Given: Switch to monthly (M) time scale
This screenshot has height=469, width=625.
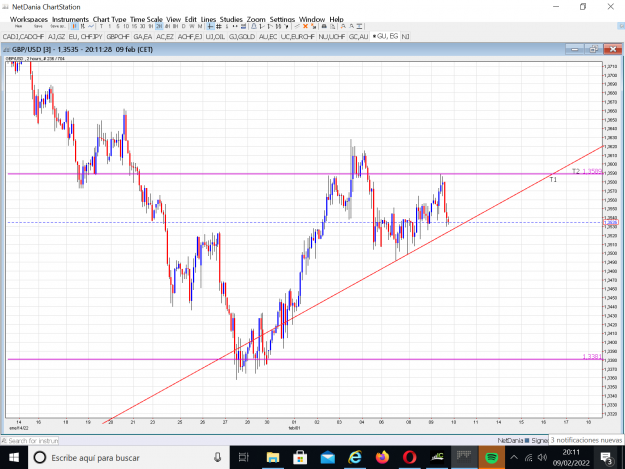Looking at the screenshot, I should pos(200,26).
